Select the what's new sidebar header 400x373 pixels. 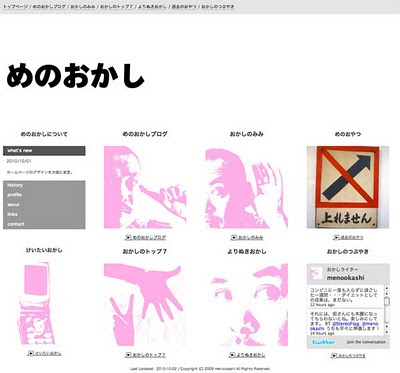[x=44, y=151]
